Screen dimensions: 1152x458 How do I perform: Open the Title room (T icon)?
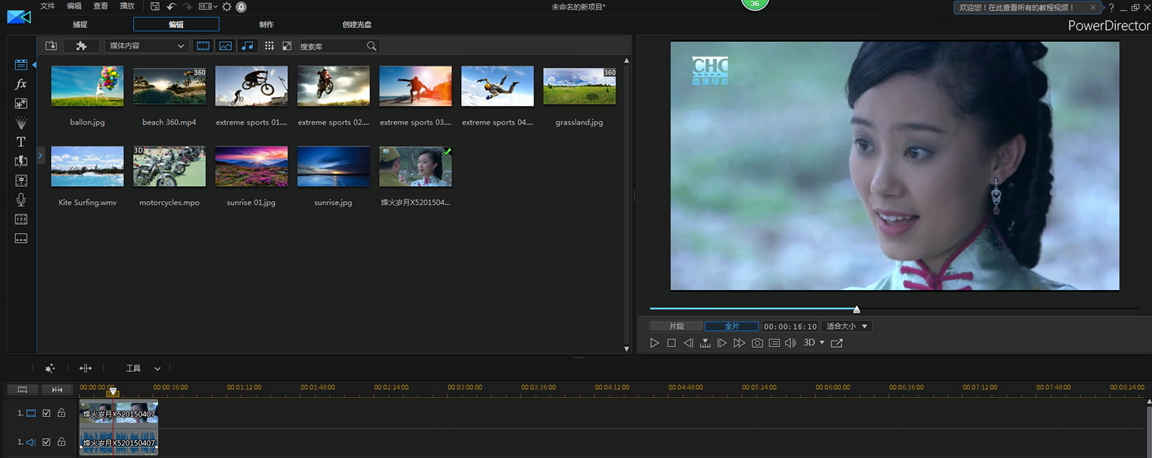pyautogui.click(x=20, y=142)
